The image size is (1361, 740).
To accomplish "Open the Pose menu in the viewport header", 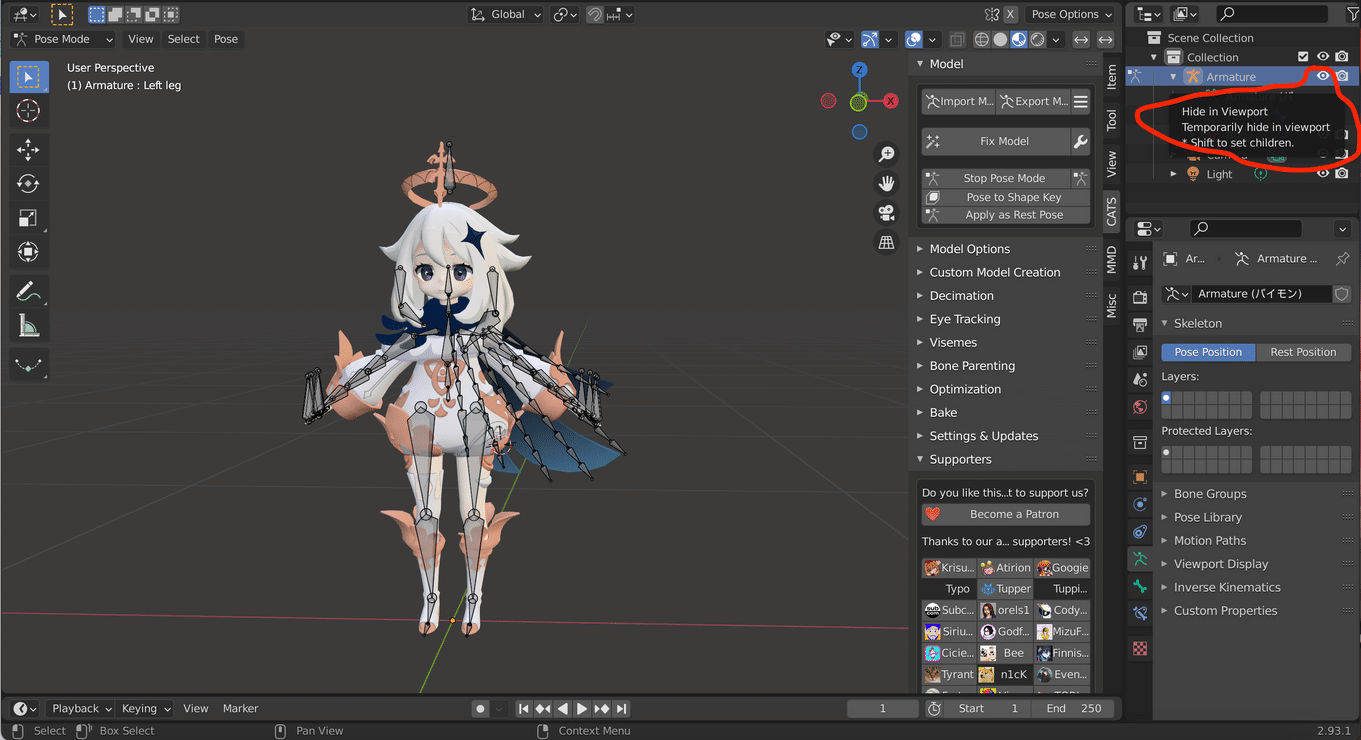I will click(x=226, y=38).
